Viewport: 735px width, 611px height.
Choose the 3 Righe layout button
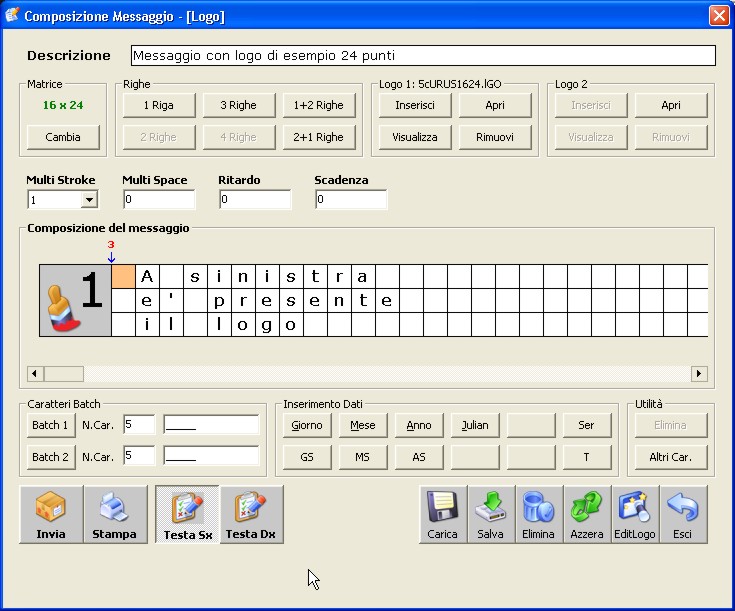(x=238, y=105)
